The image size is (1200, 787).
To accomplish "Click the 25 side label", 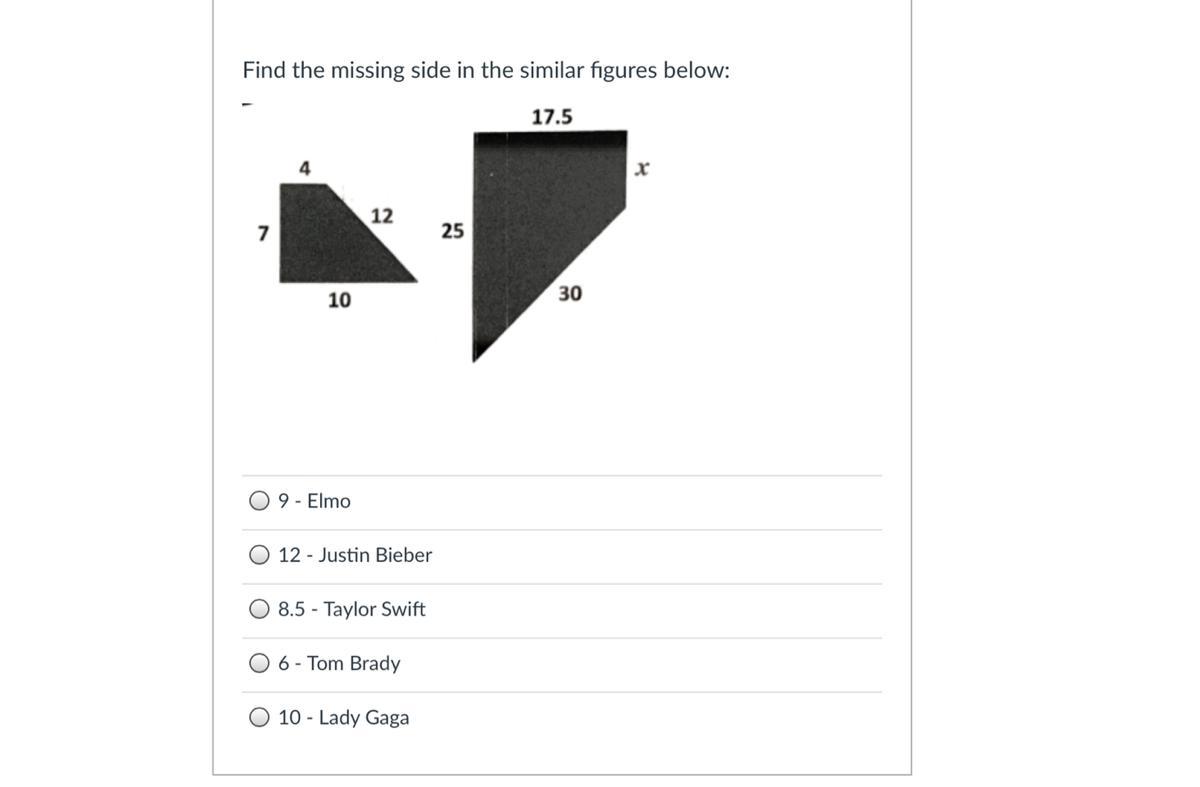I will [x=452, y=231].
